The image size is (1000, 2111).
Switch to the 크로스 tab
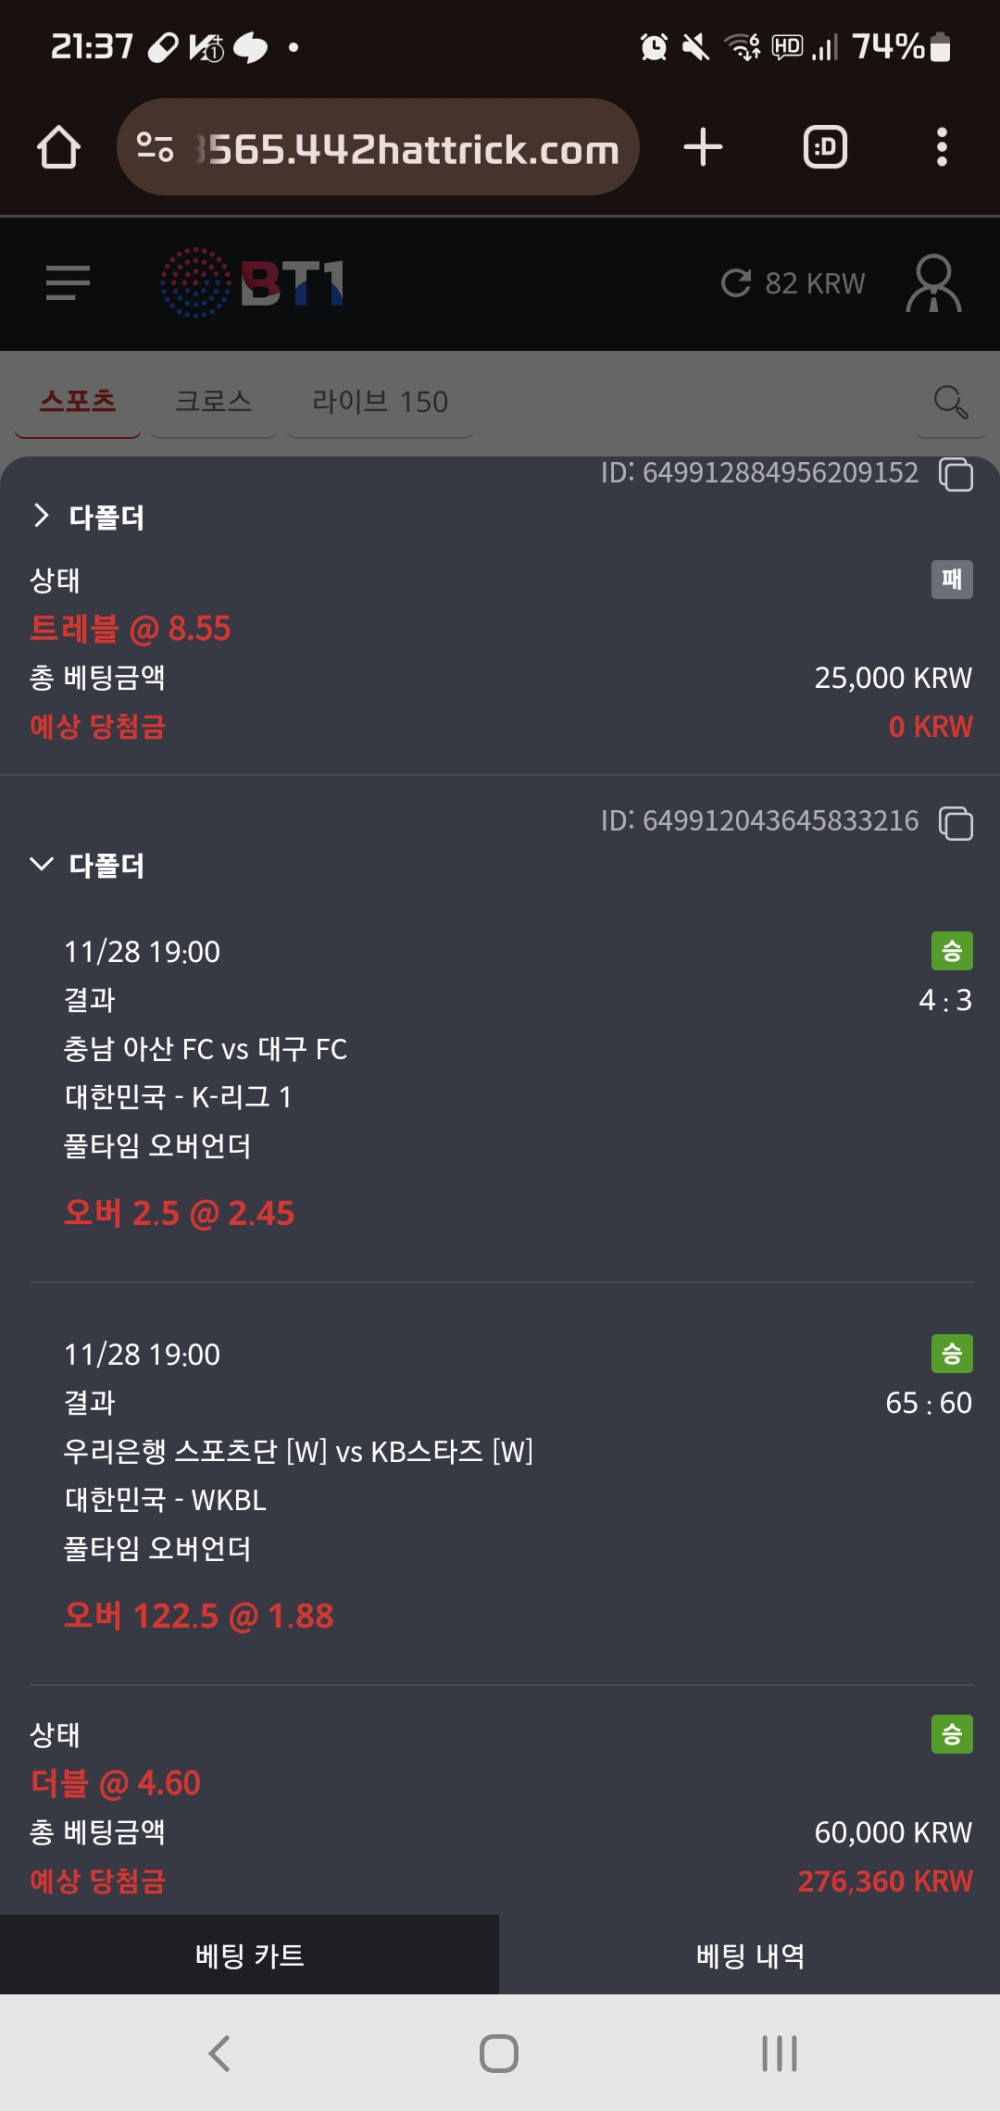pyautogui.click(x=213, y=402)
